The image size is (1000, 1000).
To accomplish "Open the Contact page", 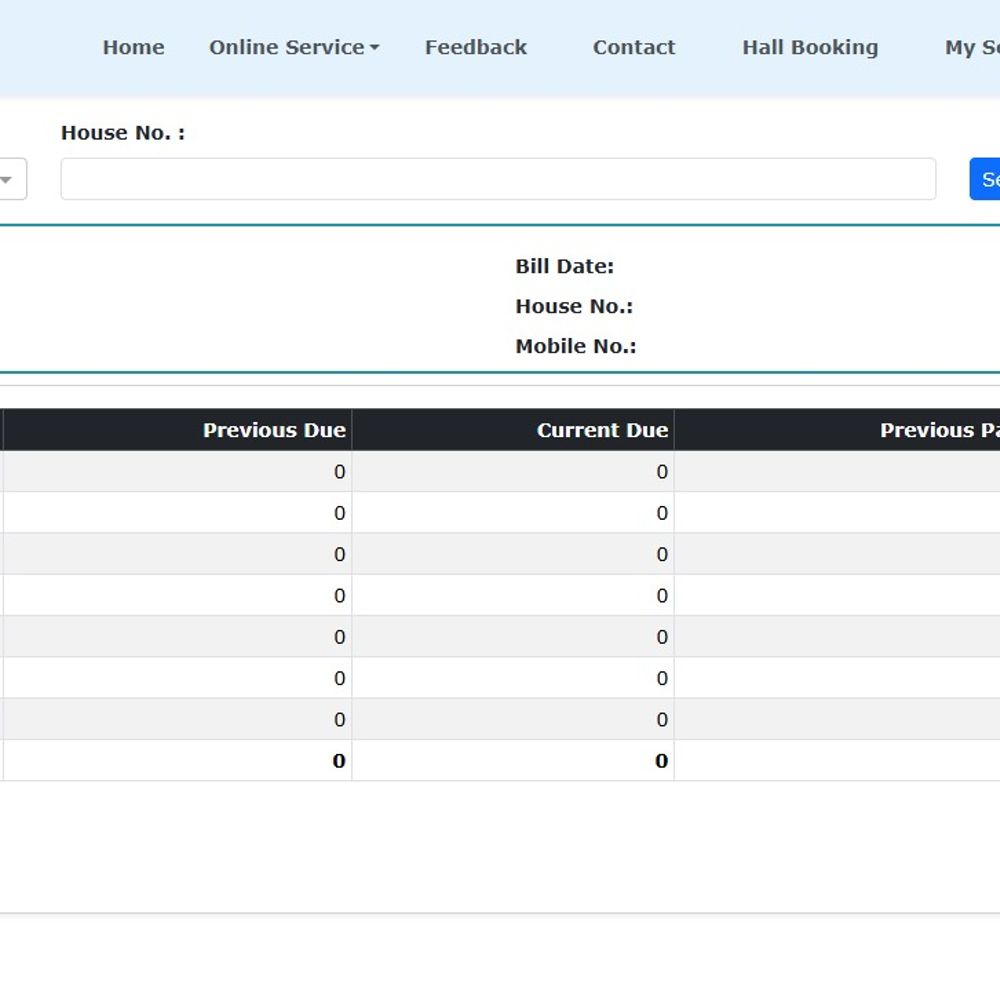I will [634, 47].
